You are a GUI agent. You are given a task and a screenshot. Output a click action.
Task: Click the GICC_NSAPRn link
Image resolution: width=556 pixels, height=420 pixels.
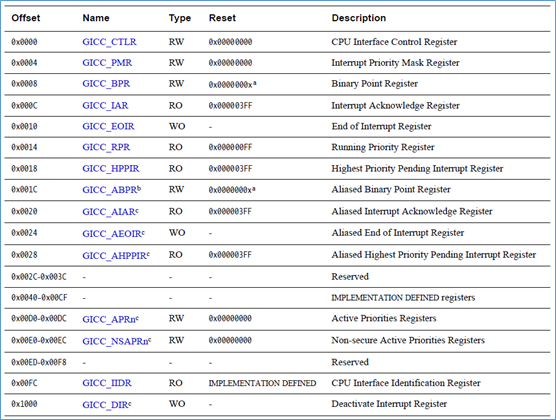117,341
